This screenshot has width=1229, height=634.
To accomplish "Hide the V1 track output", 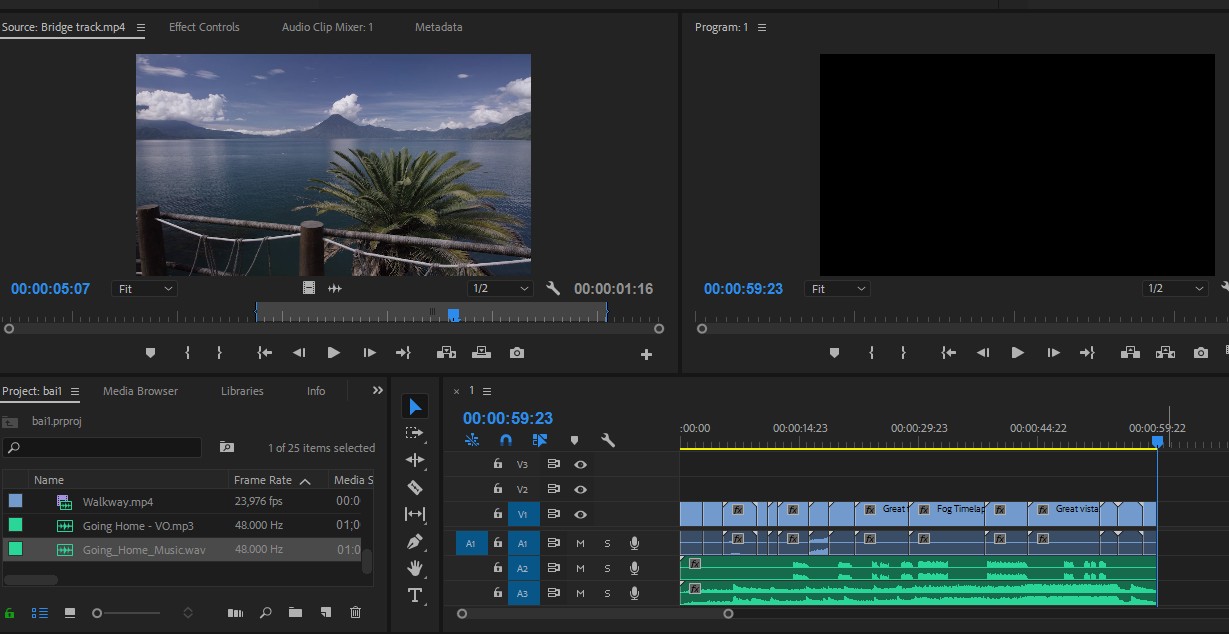I will [x=580, y=514].
